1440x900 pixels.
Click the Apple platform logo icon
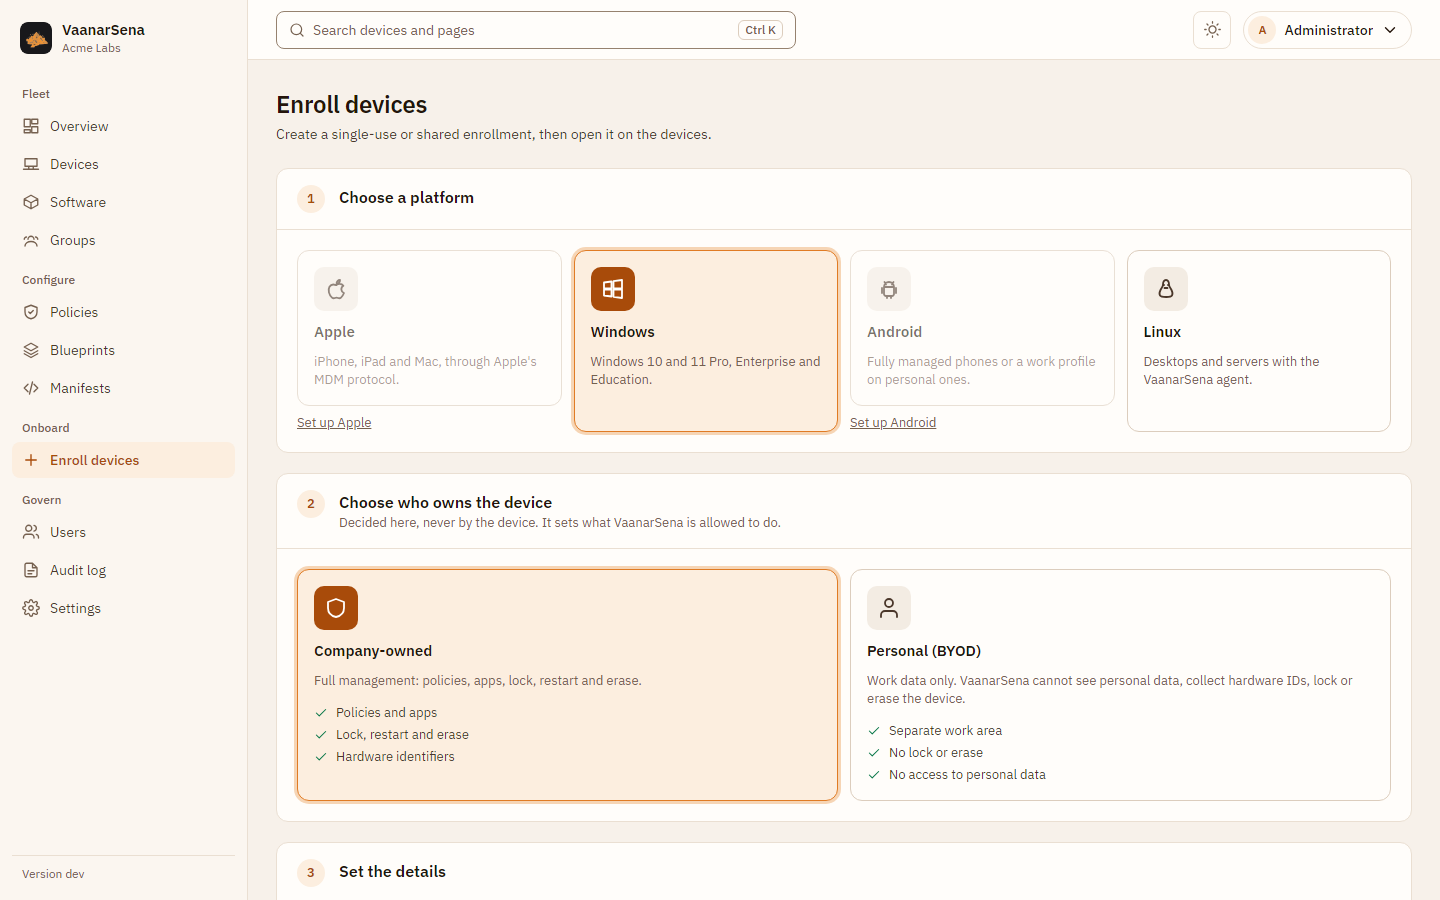(x=336, y=289)
